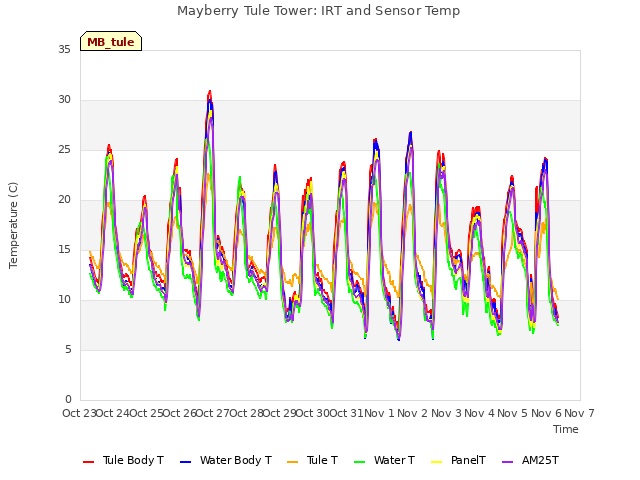
Task: Click the 'Nov 3' x-axis tick label
Action: coord(446,413)
